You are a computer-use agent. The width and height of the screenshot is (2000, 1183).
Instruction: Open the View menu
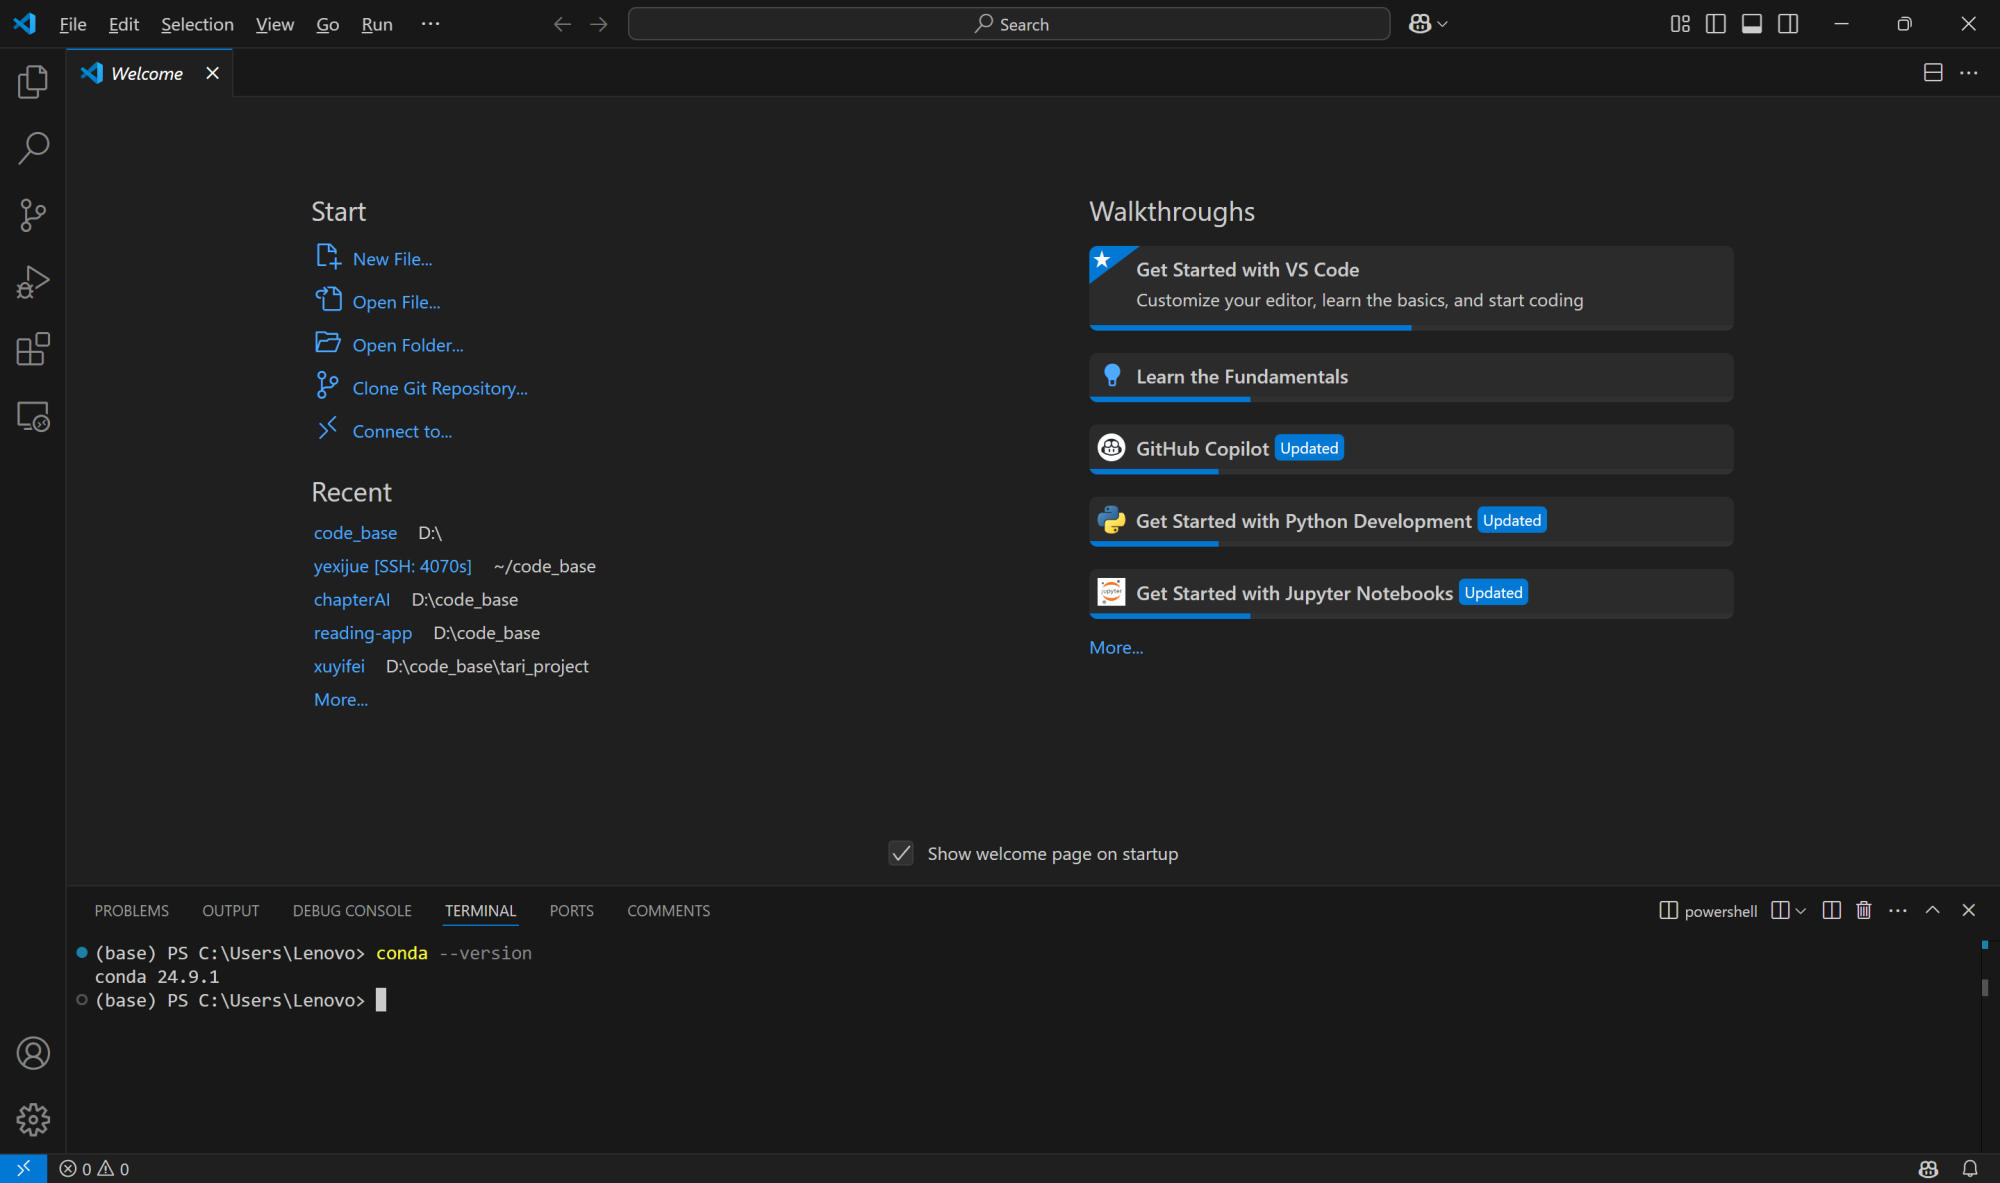274,24
